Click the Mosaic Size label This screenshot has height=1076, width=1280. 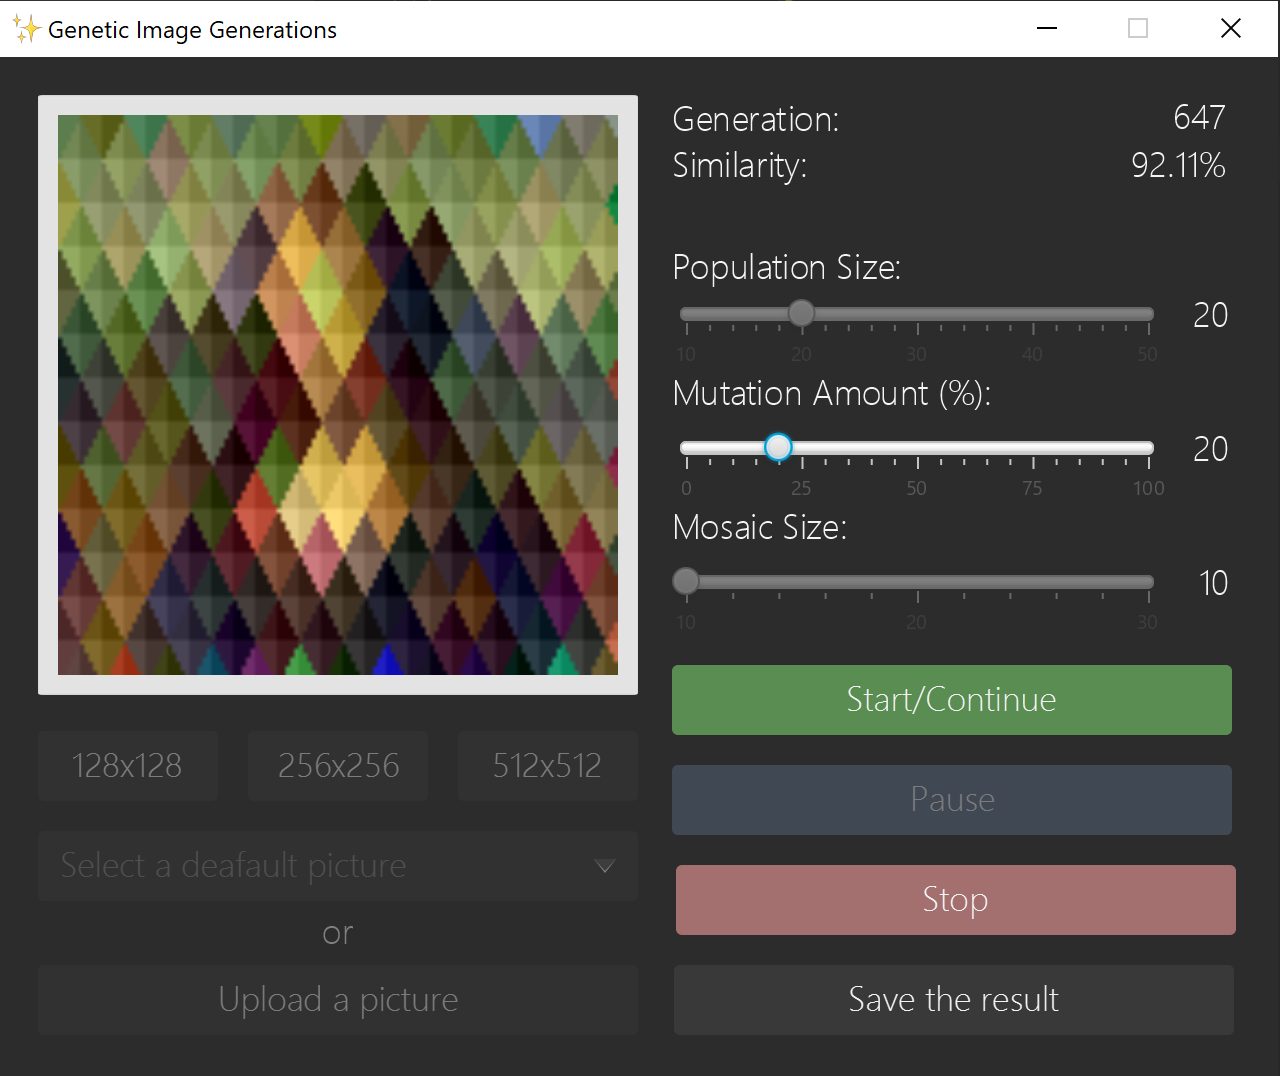tap(760, 527)
